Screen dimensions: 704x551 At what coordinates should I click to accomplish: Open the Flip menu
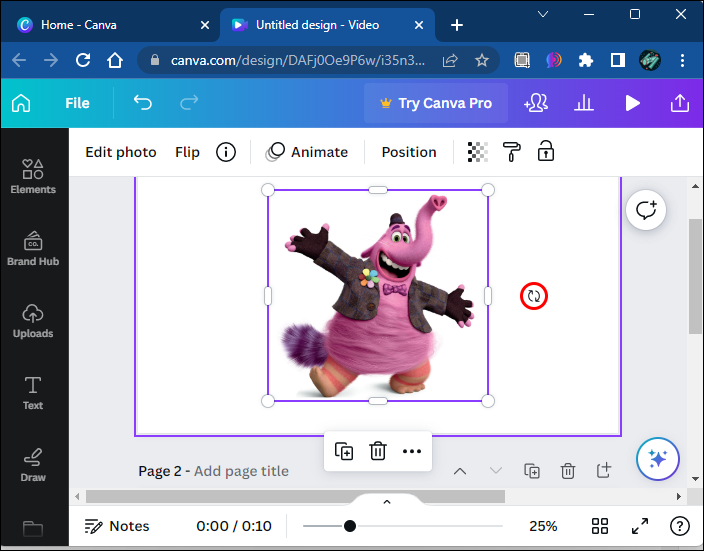click(x=187, y=152)
